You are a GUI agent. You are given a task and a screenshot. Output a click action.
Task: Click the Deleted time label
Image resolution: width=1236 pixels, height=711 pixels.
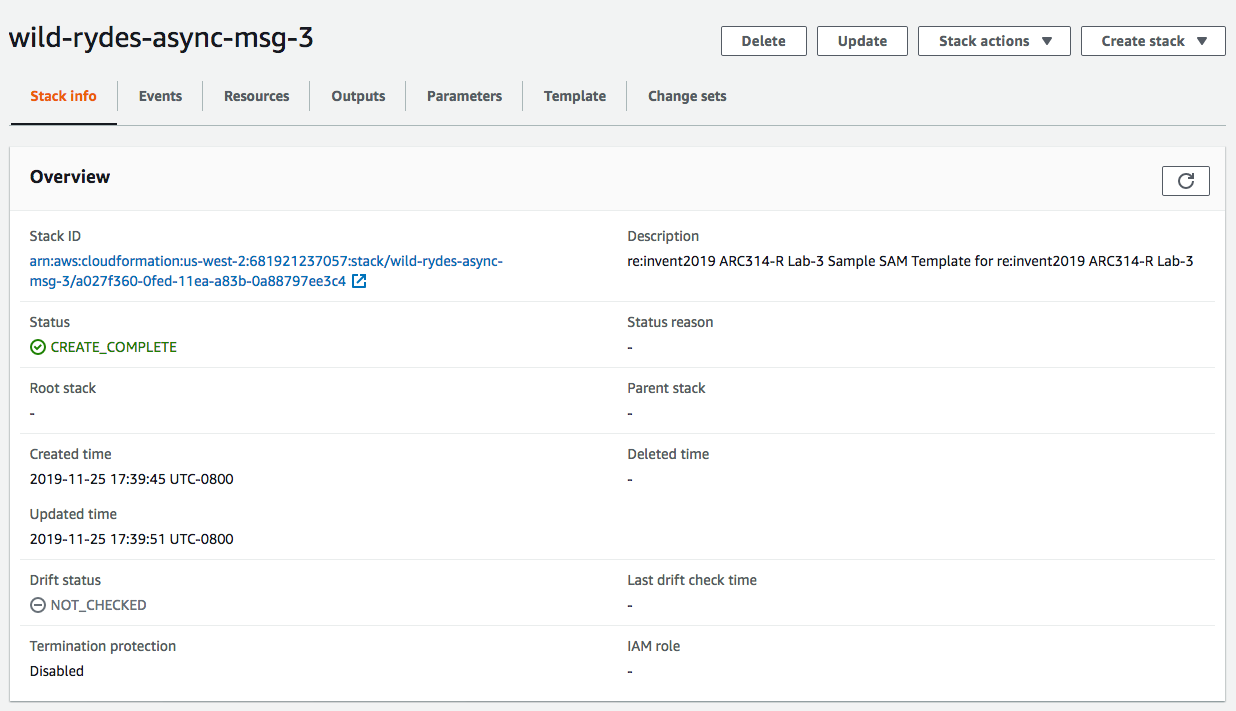(668, 454)
